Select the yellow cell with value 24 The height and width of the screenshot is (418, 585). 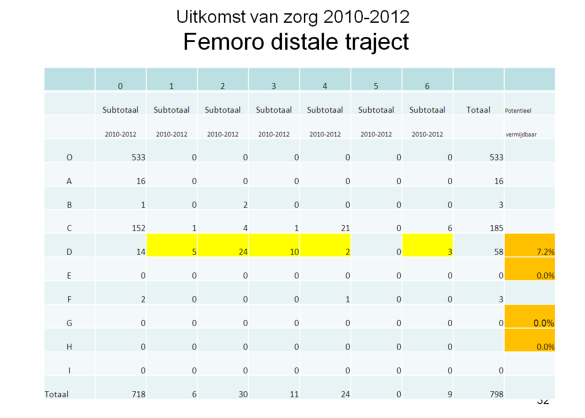pyautogui.click(x=223, y=245)
